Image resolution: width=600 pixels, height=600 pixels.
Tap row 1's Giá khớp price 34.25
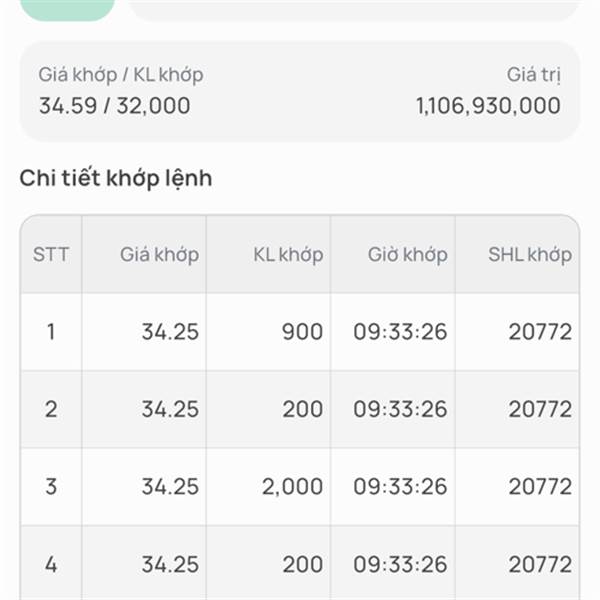pyautogui.click(x=170, y=332)
